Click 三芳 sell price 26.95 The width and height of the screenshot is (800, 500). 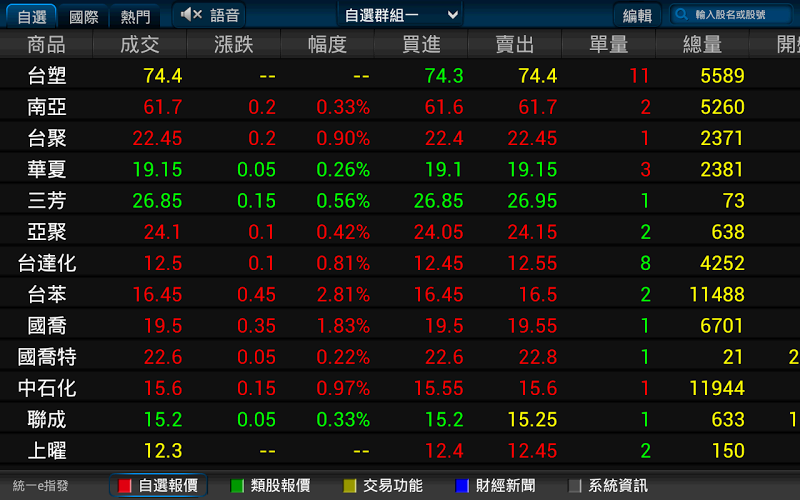532,201
